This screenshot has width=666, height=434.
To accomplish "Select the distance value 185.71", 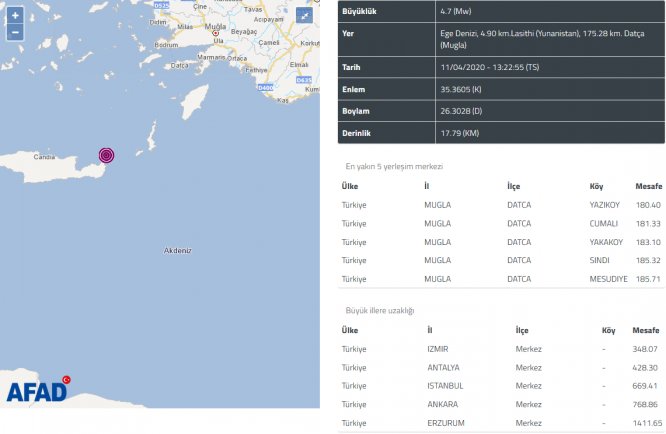I will click(648, 279).
